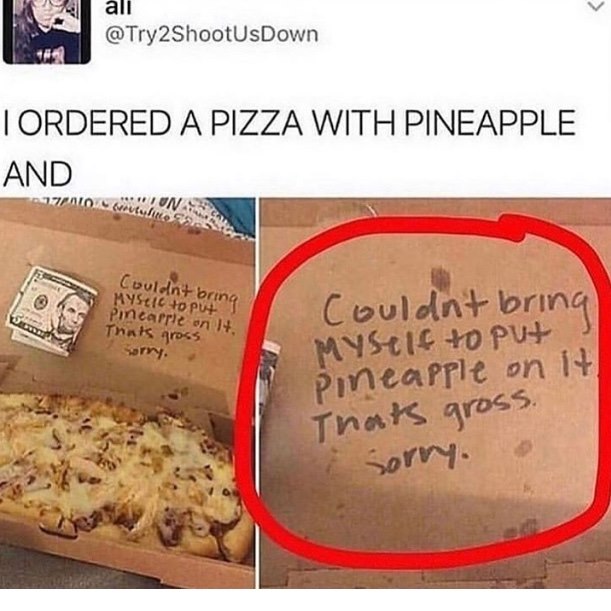Click the word 'PINEAPPLE' in the tweet text
Image resolution: width=611 pixels, height=611 pixels.
point(489,122)
